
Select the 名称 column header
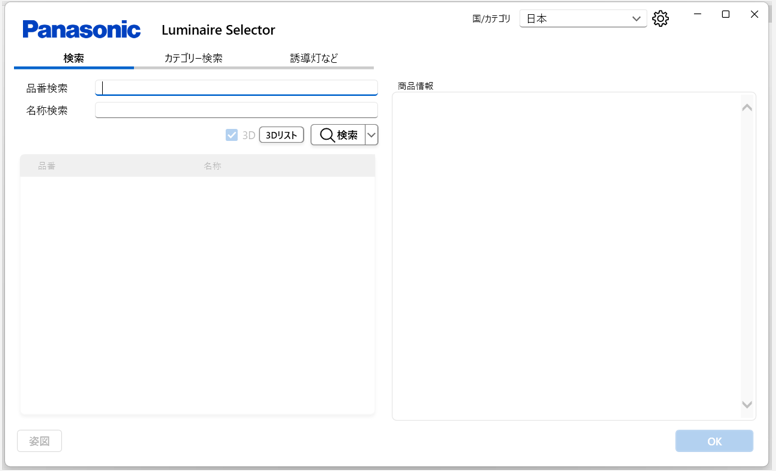click(x=212, y=166)
